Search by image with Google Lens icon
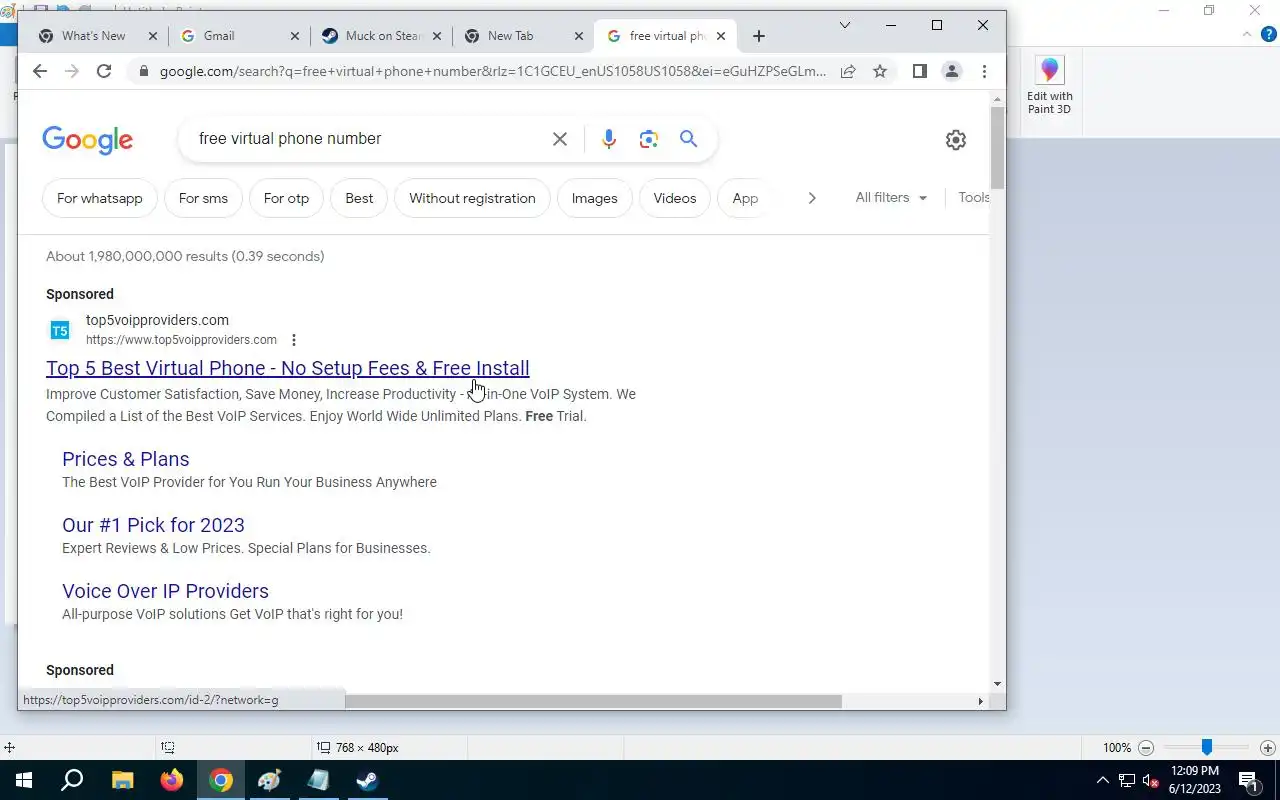 click(x=649, y=139)
